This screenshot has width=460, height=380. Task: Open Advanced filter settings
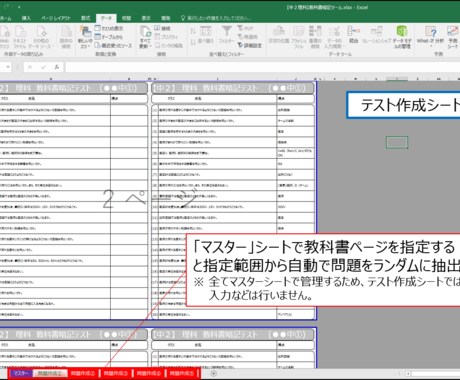pos(249,45)
